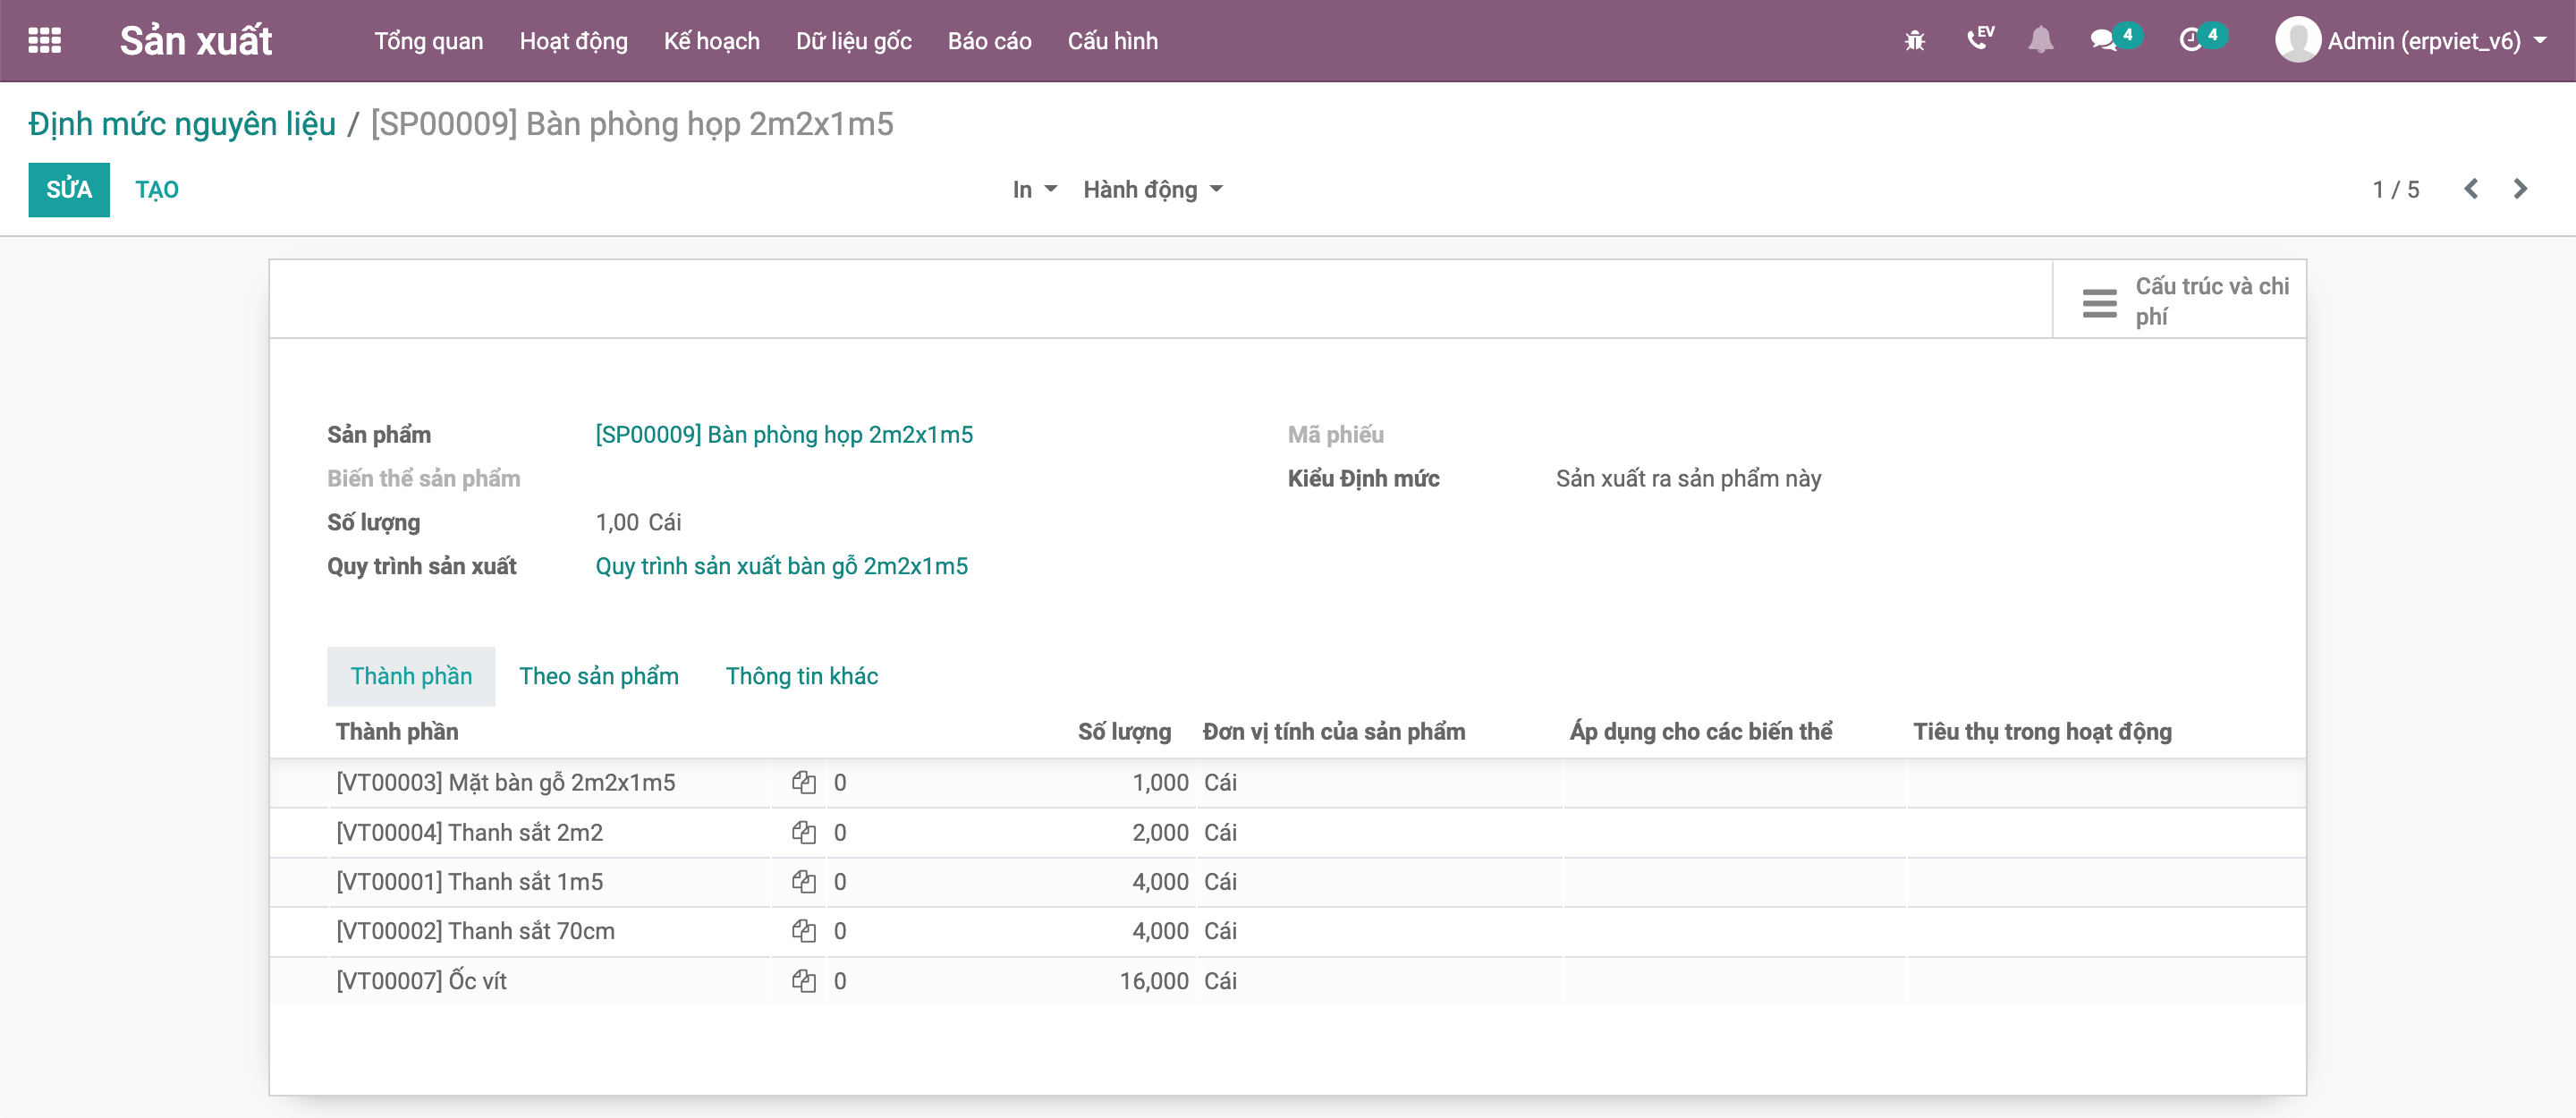Click attachment icon for Ốc vít row

(803, 981)
